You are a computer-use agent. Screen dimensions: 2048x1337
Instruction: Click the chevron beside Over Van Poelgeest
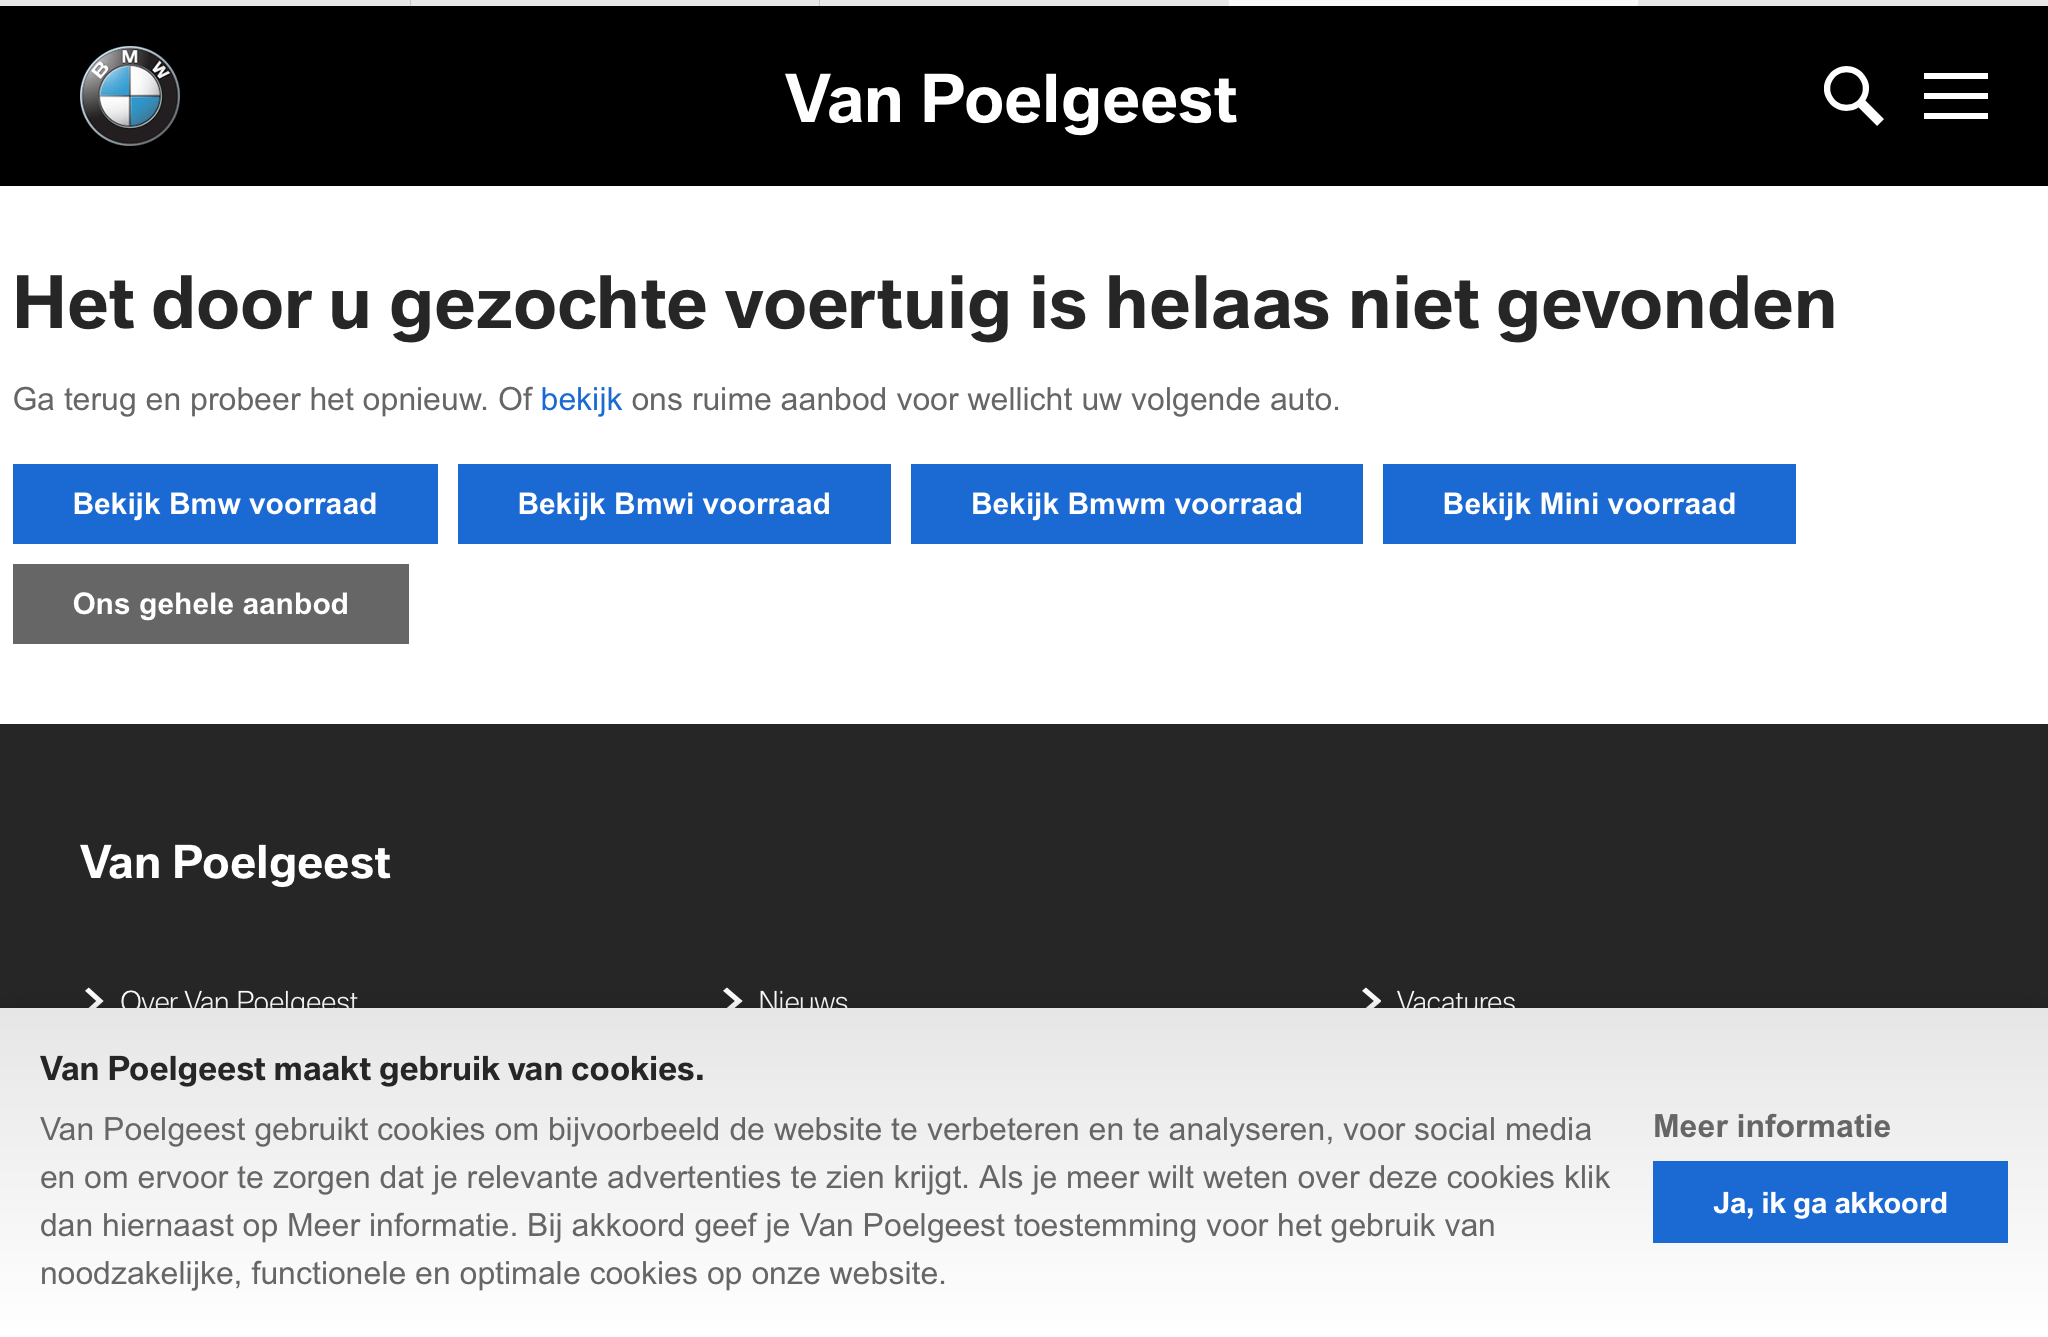pos(95,999)
